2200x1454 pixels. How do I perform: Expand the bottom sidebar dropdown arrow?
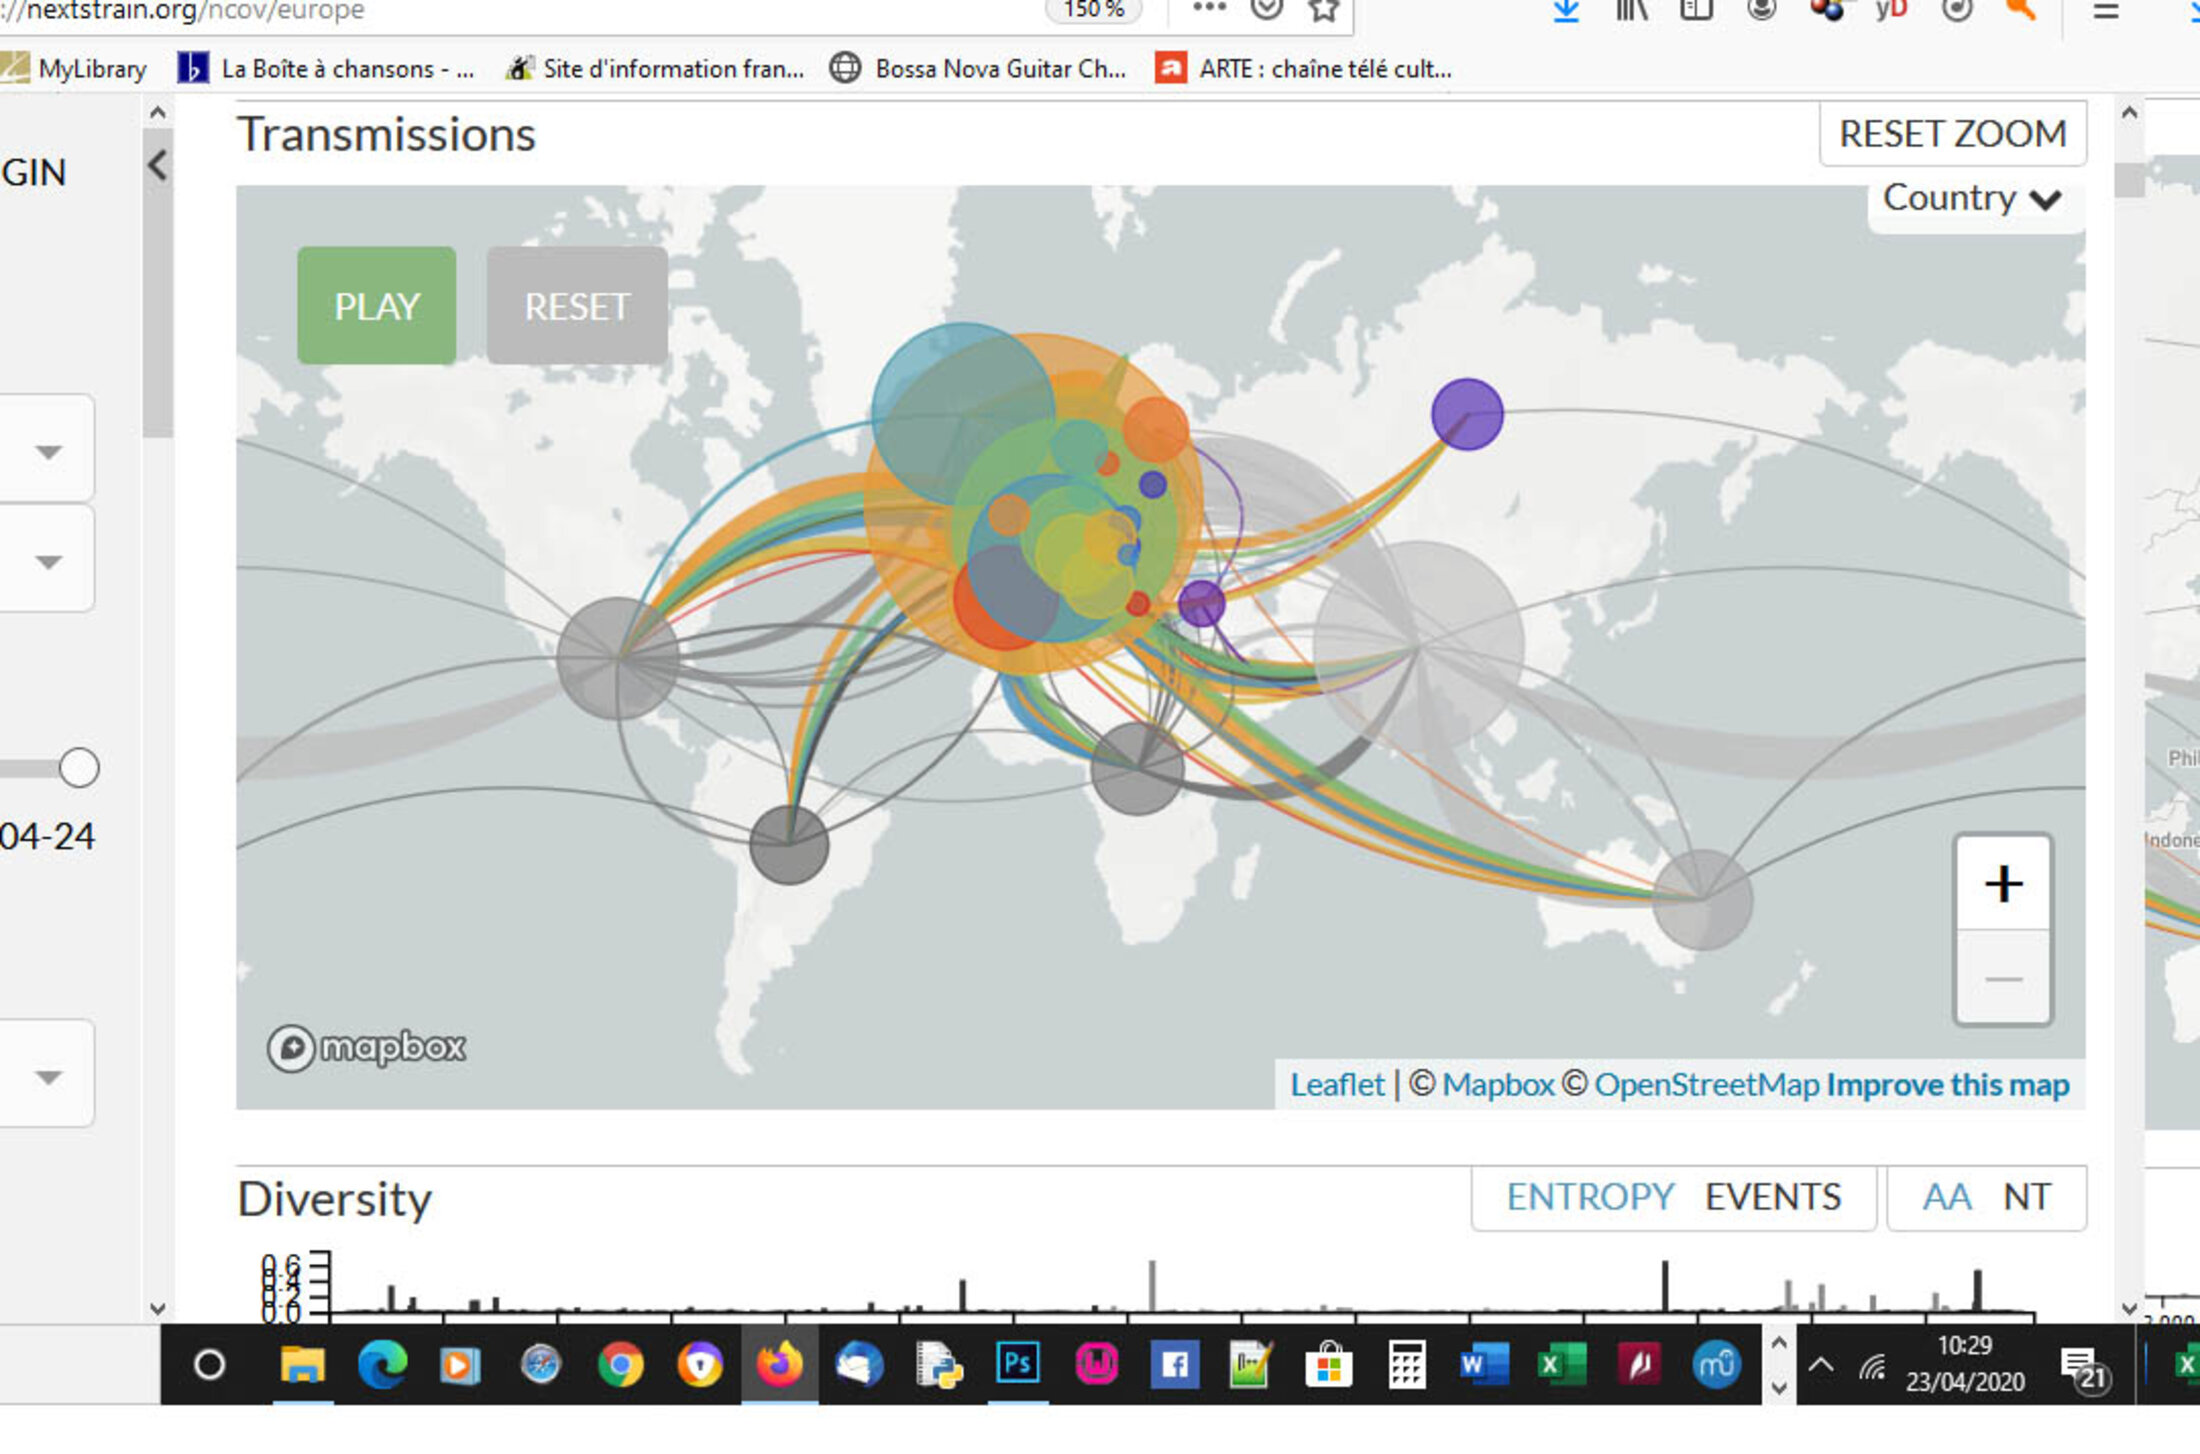[x=48, y=1077]
